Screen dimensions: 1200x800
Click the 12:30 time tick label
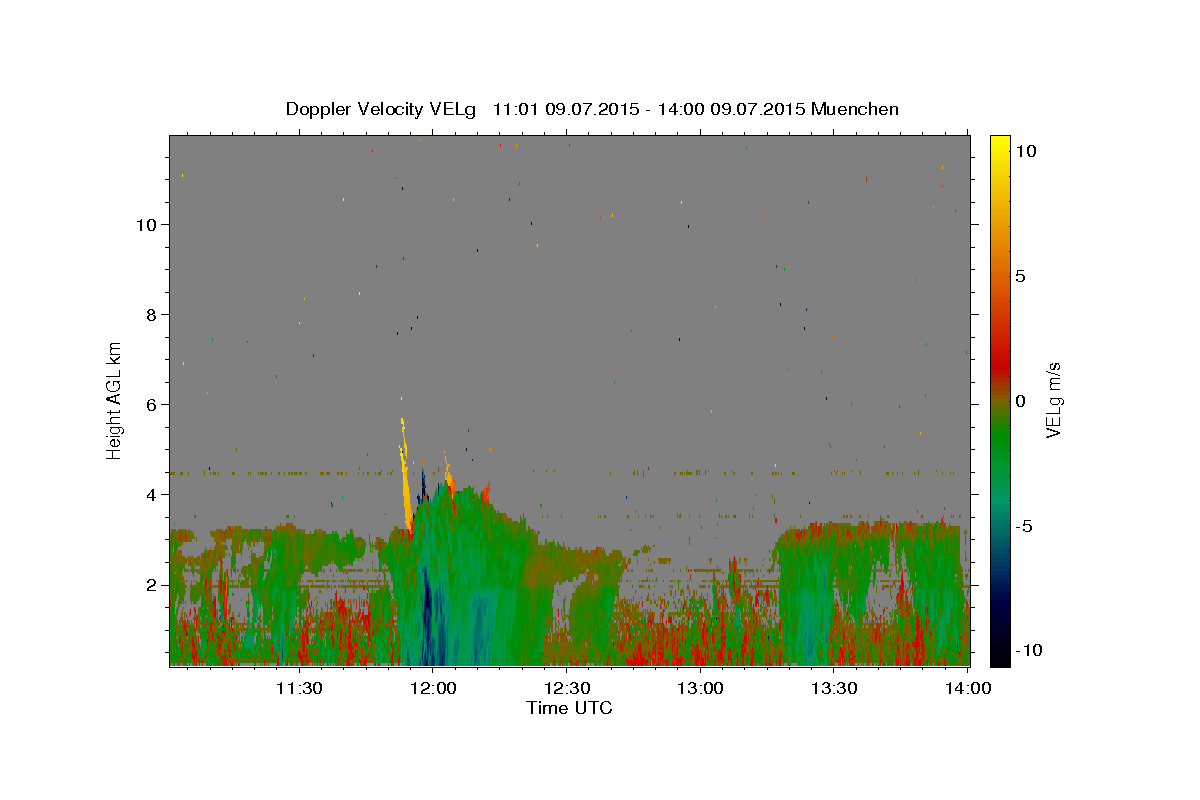click(x=567, y=688)
